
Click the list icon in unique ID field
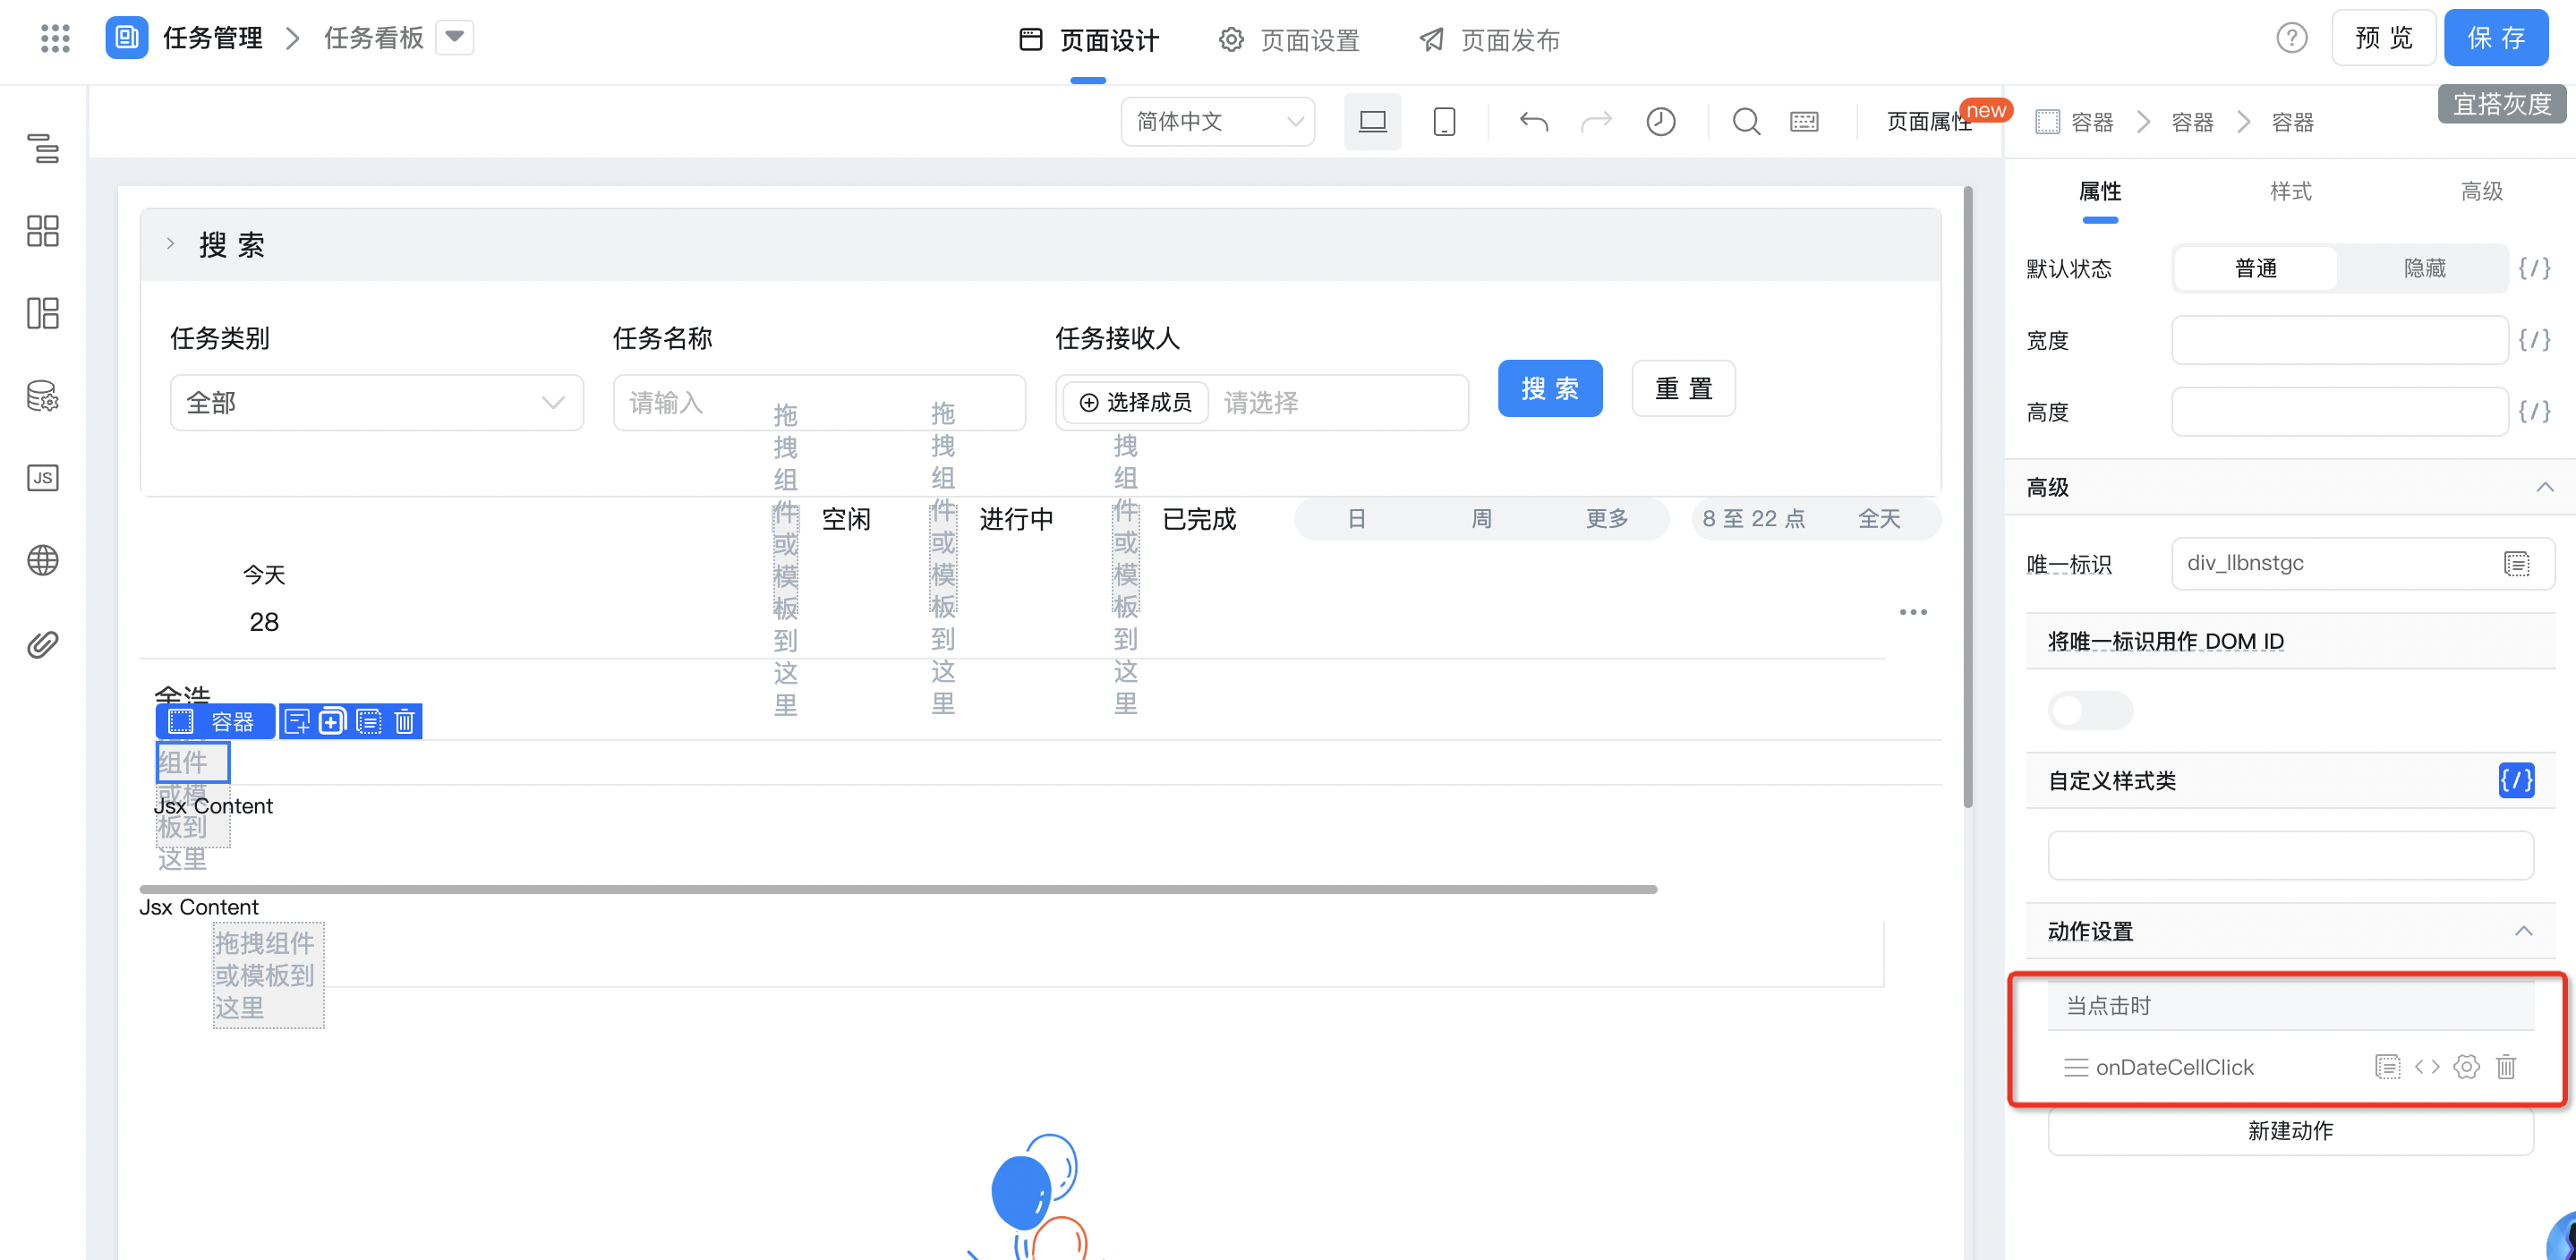(2516, 564)
